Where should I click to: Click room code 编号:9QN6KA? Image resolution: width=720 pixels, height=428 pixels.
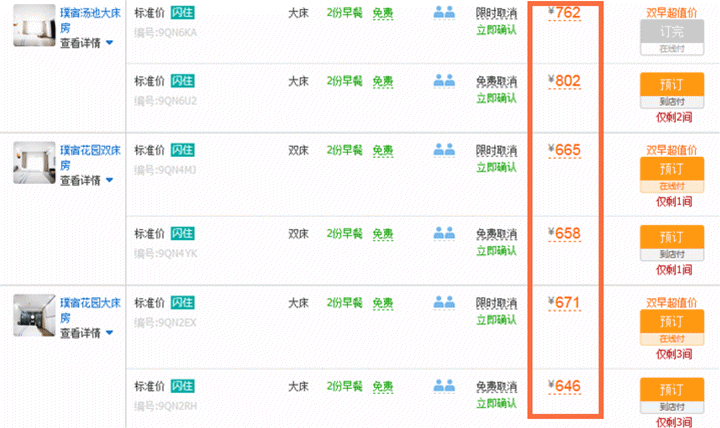[165, 33]
